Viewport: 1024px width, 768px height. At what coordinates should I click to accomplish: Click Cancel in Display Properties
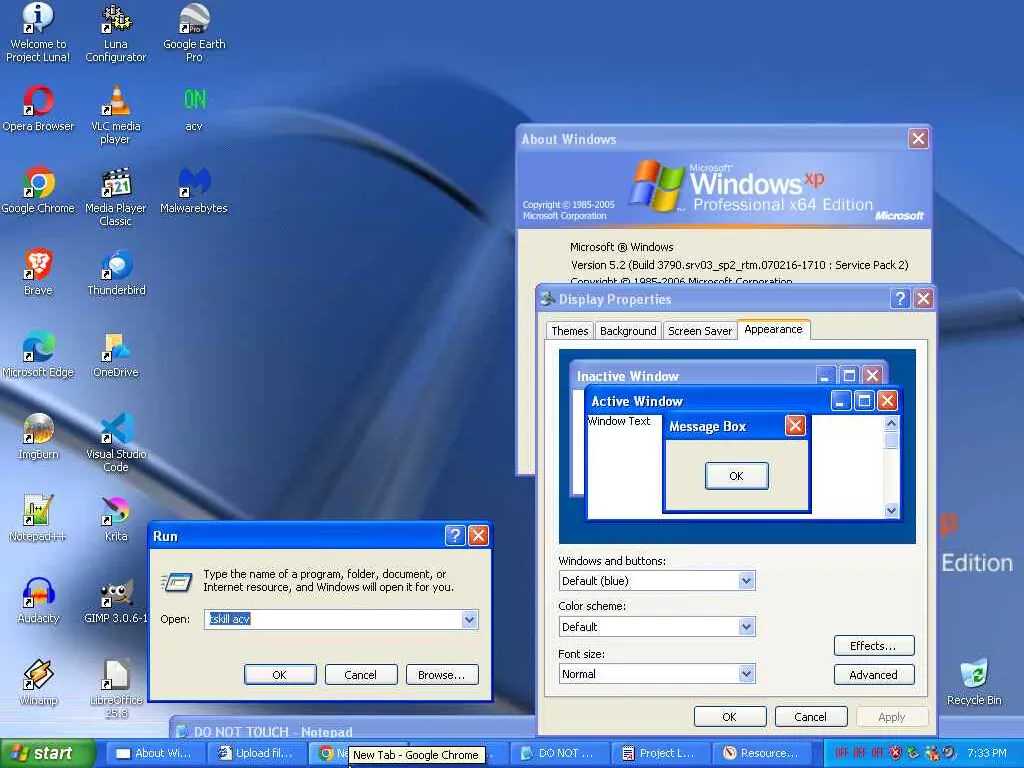(x=810, y=716)
